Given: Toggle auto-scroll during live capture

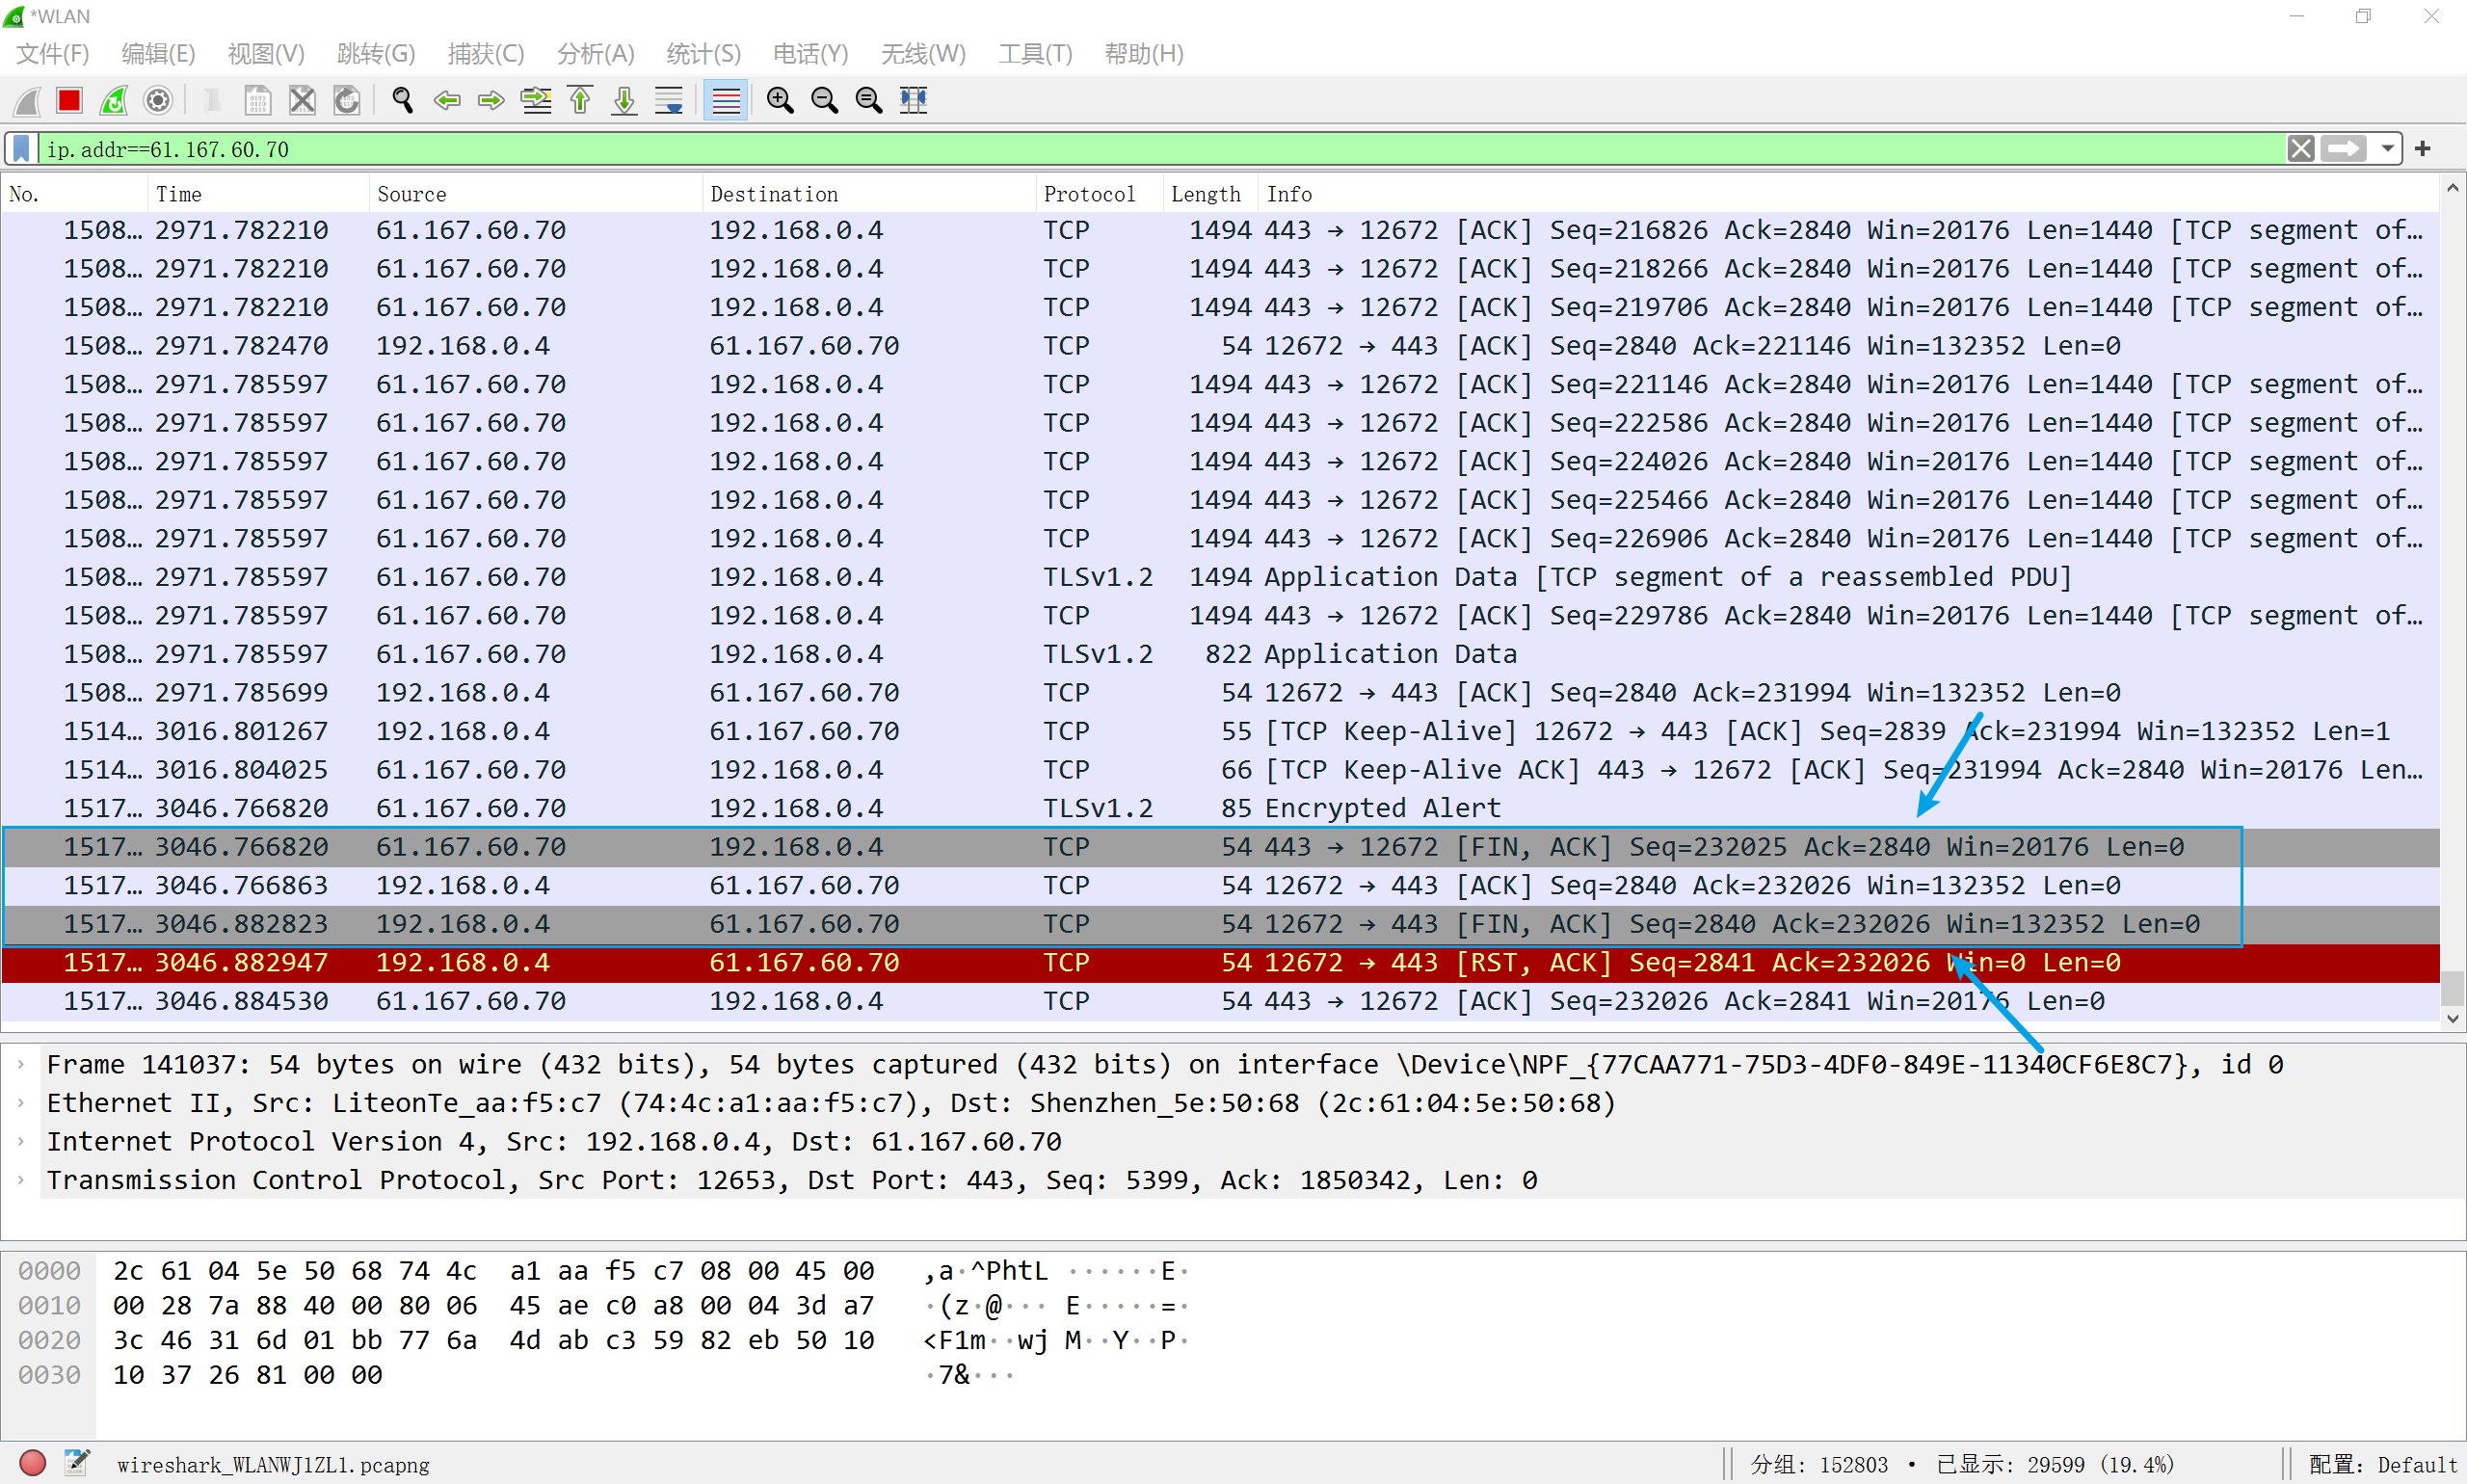Looking at the screenshot, I should coord(668,100).
